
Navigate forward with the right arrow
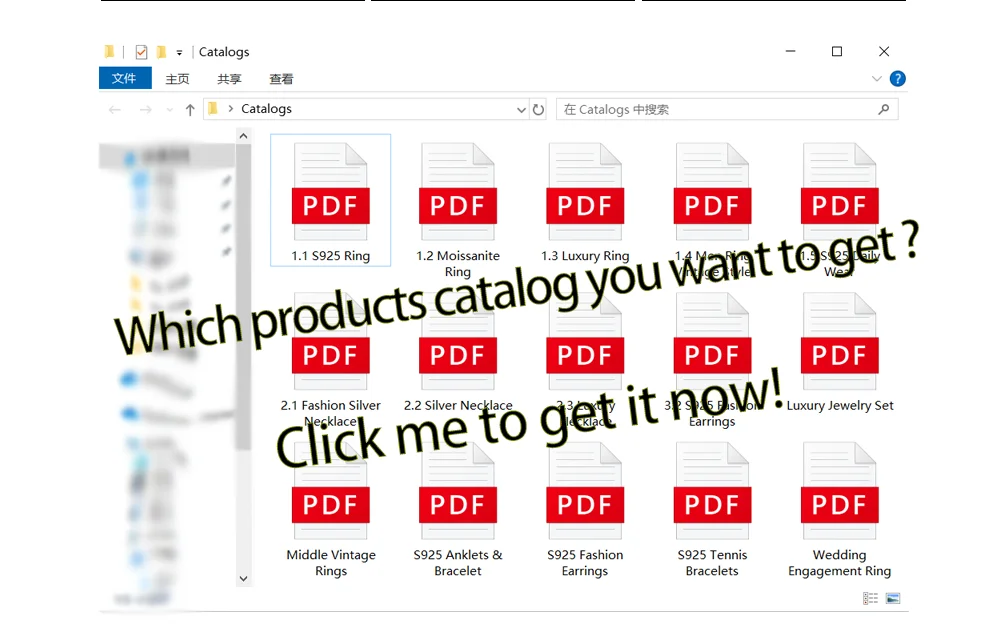pos(145,110)
